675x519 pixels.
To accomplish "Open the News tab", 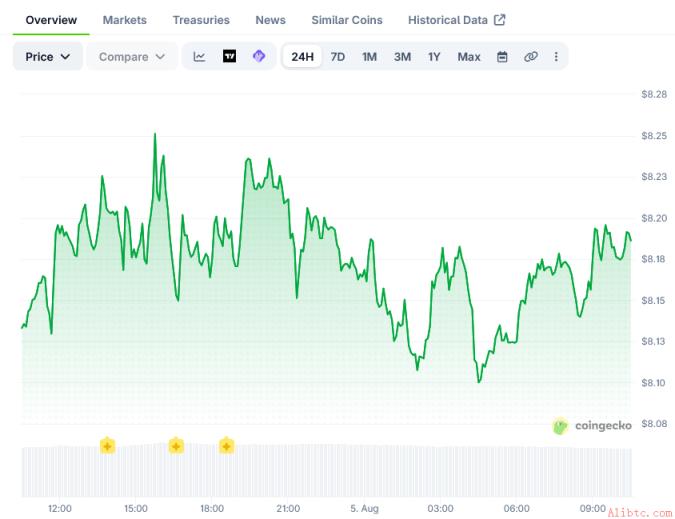I will click(270, 20).
